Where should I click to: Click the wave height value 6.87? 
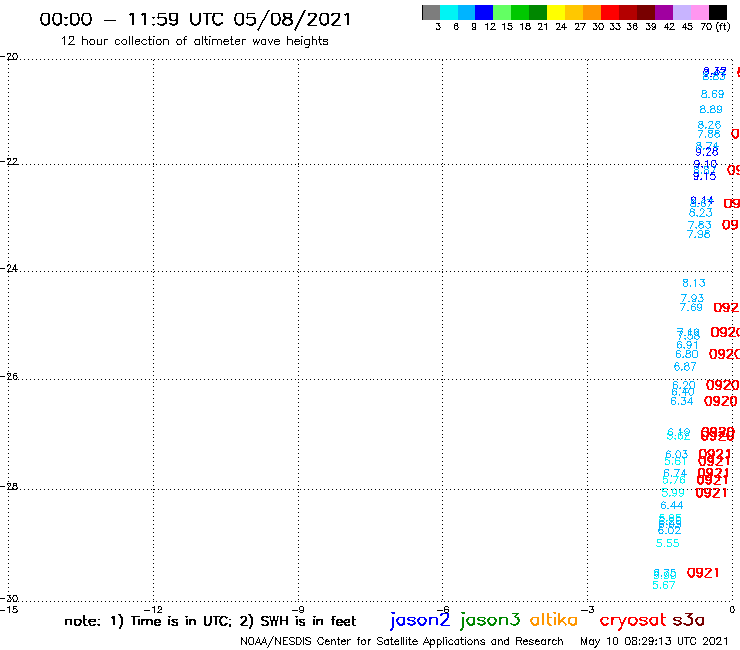(685, 367)
